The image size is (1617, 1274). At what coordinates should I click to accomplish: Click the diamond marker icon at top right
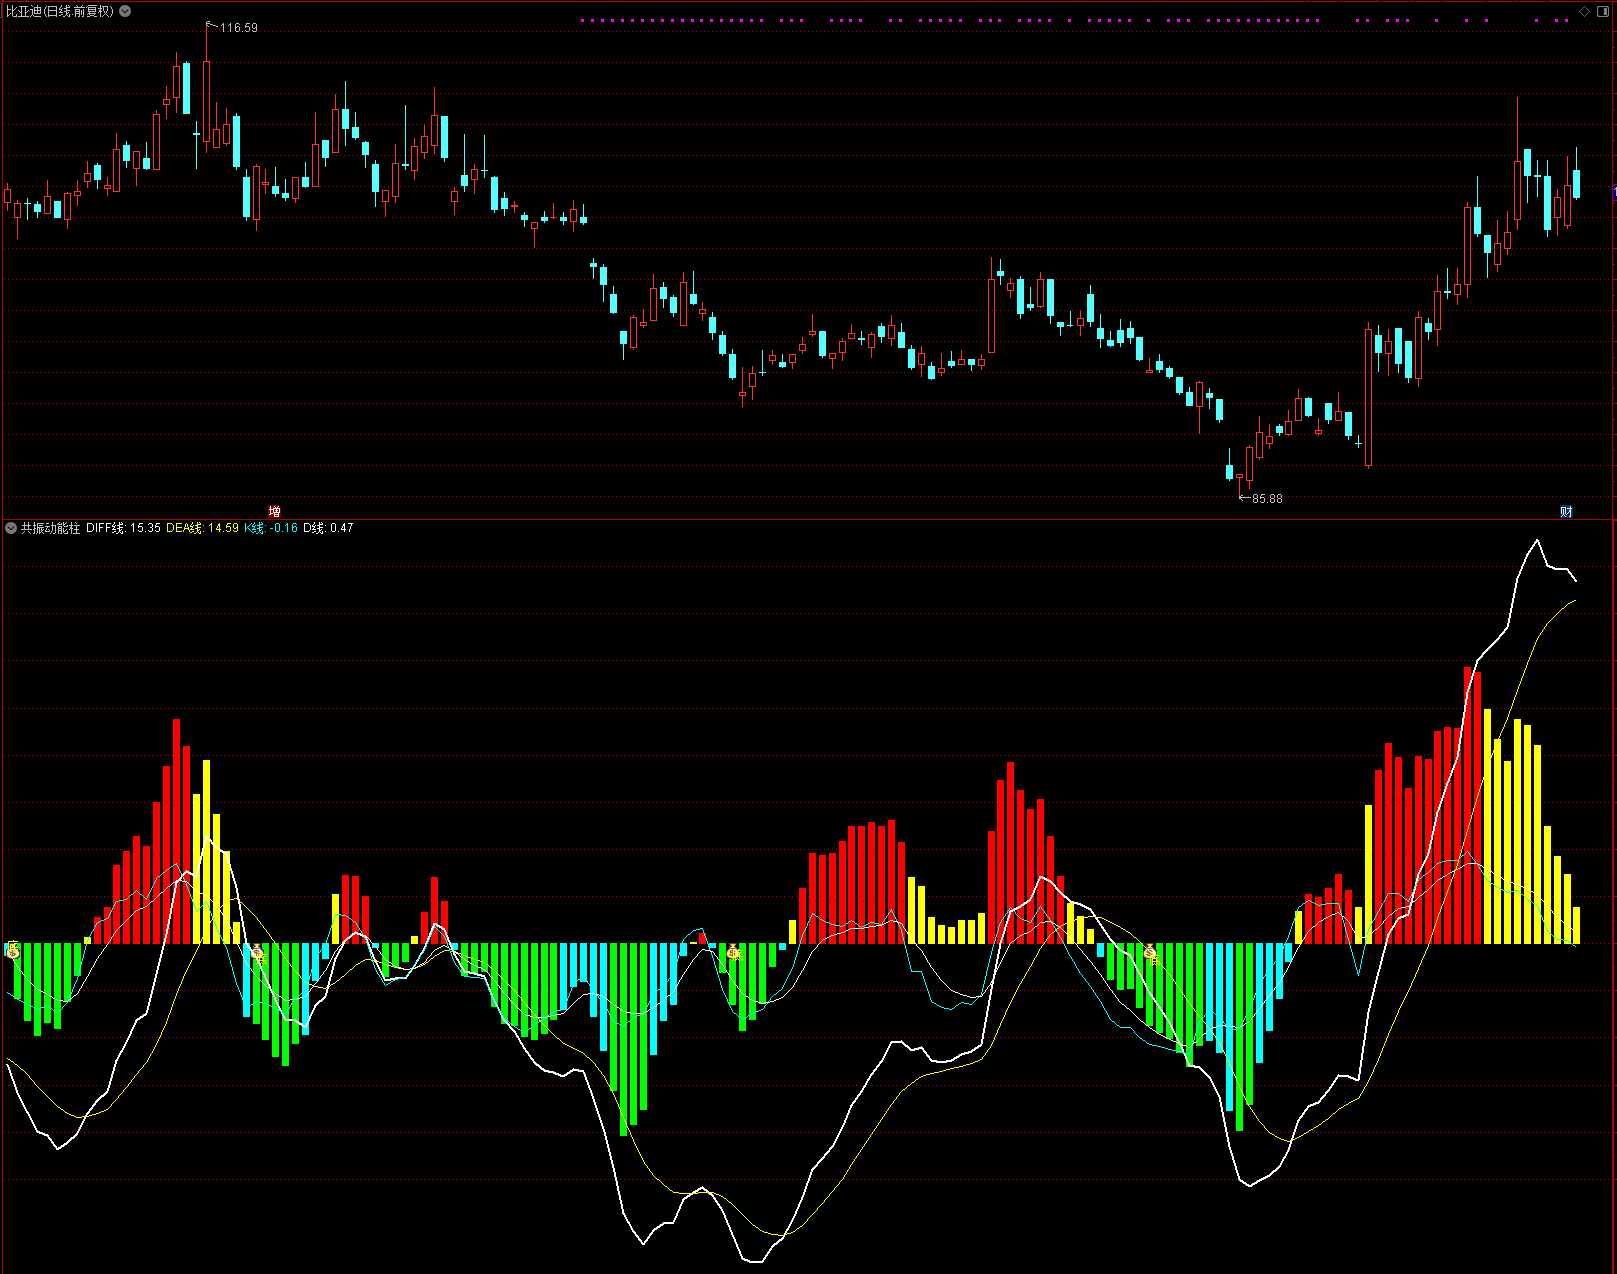click(x=1584, y=11)
